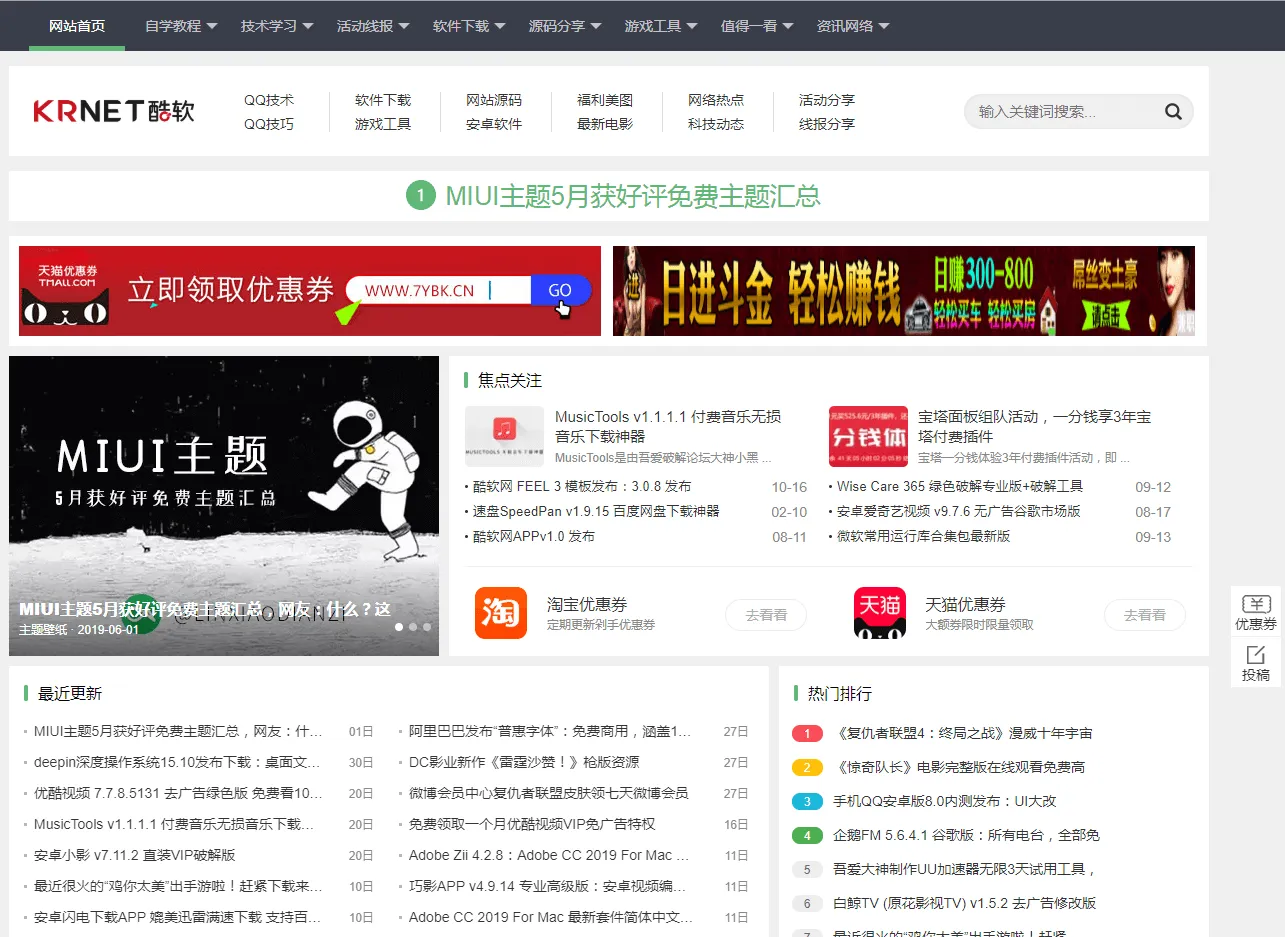Open Wise Care 365 绿色破解专业版 article
The width and height of the screenshot is (1285, 937).
coord(960,487)
